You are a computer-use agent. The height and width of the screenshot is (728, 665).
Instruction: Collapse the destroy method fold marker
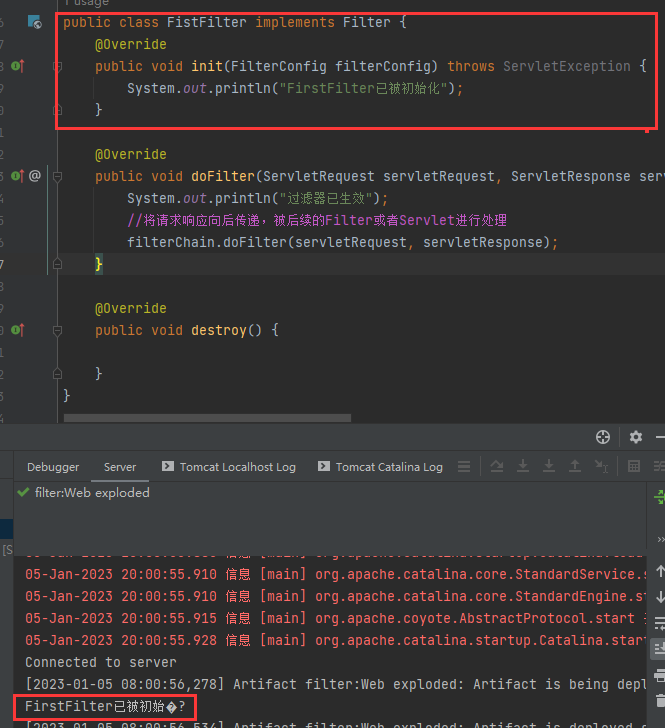(x=58, y=330)
